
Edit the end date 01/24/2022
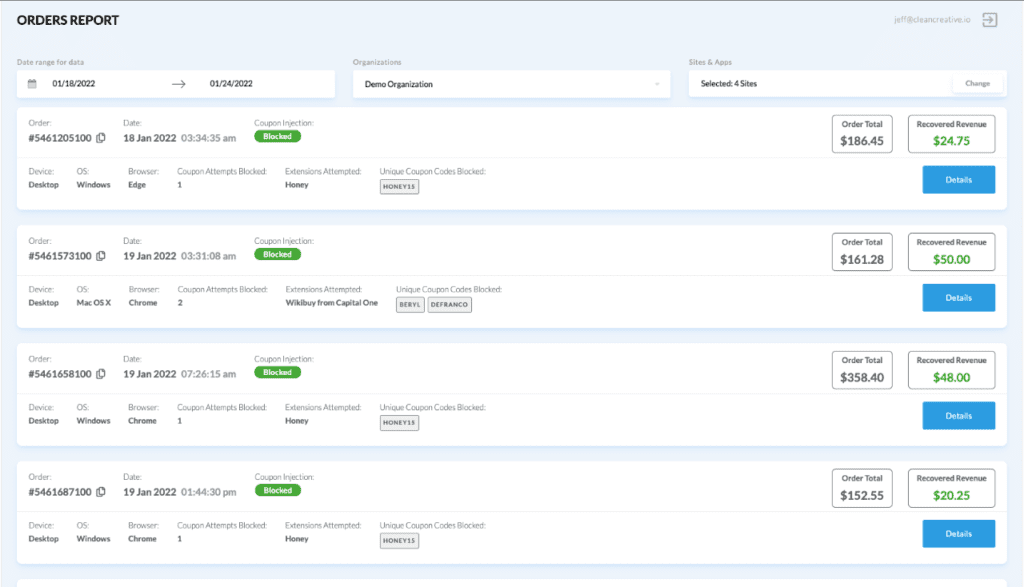(231, 84)
